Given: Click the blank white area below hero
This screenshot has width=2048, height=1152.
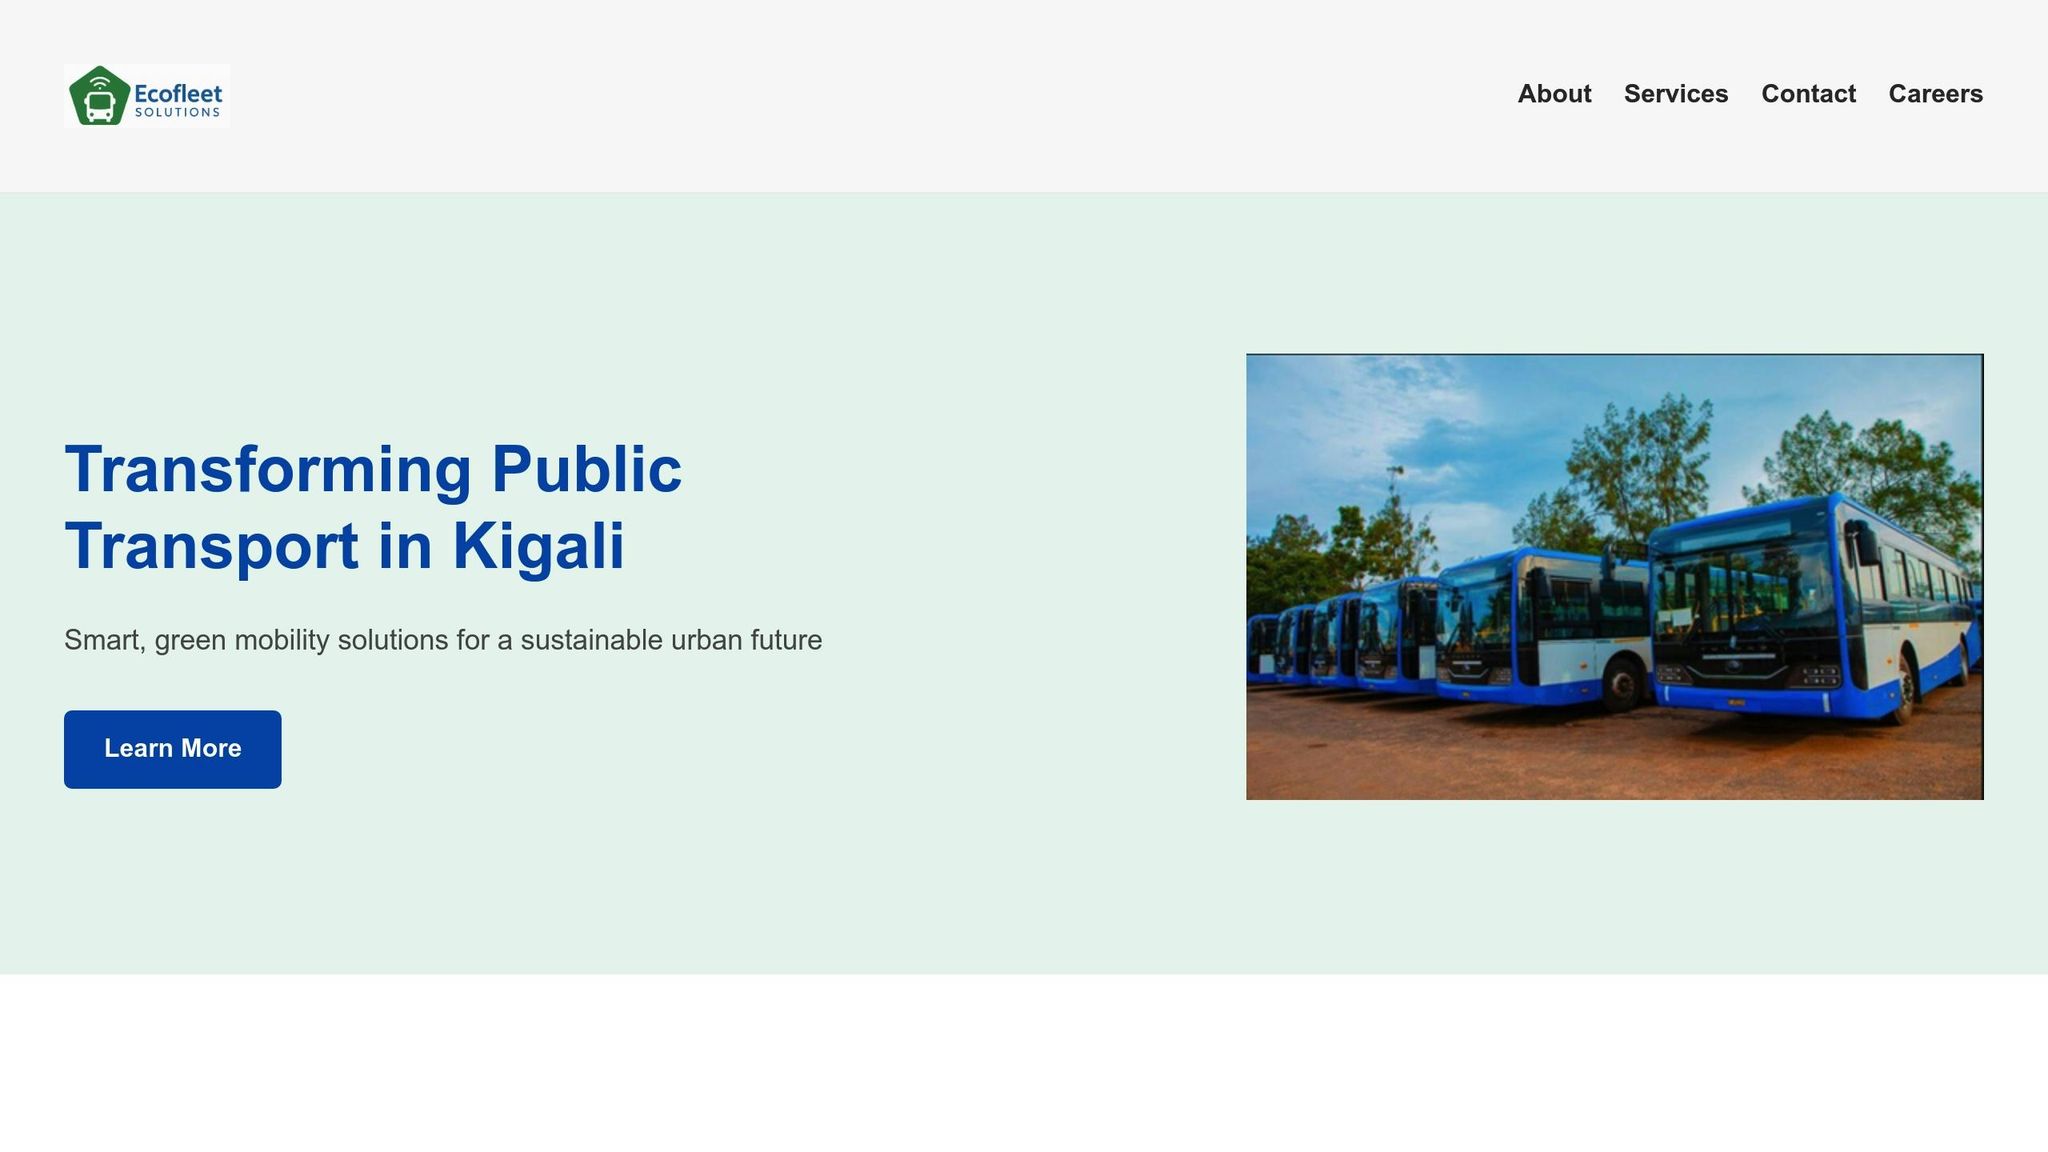Looking at the screenshot, I should pos(1024,1065).
